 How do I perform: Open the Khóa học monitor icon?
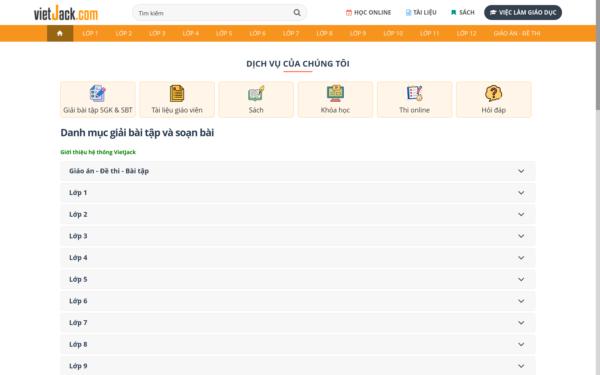[x=335, y=93]
